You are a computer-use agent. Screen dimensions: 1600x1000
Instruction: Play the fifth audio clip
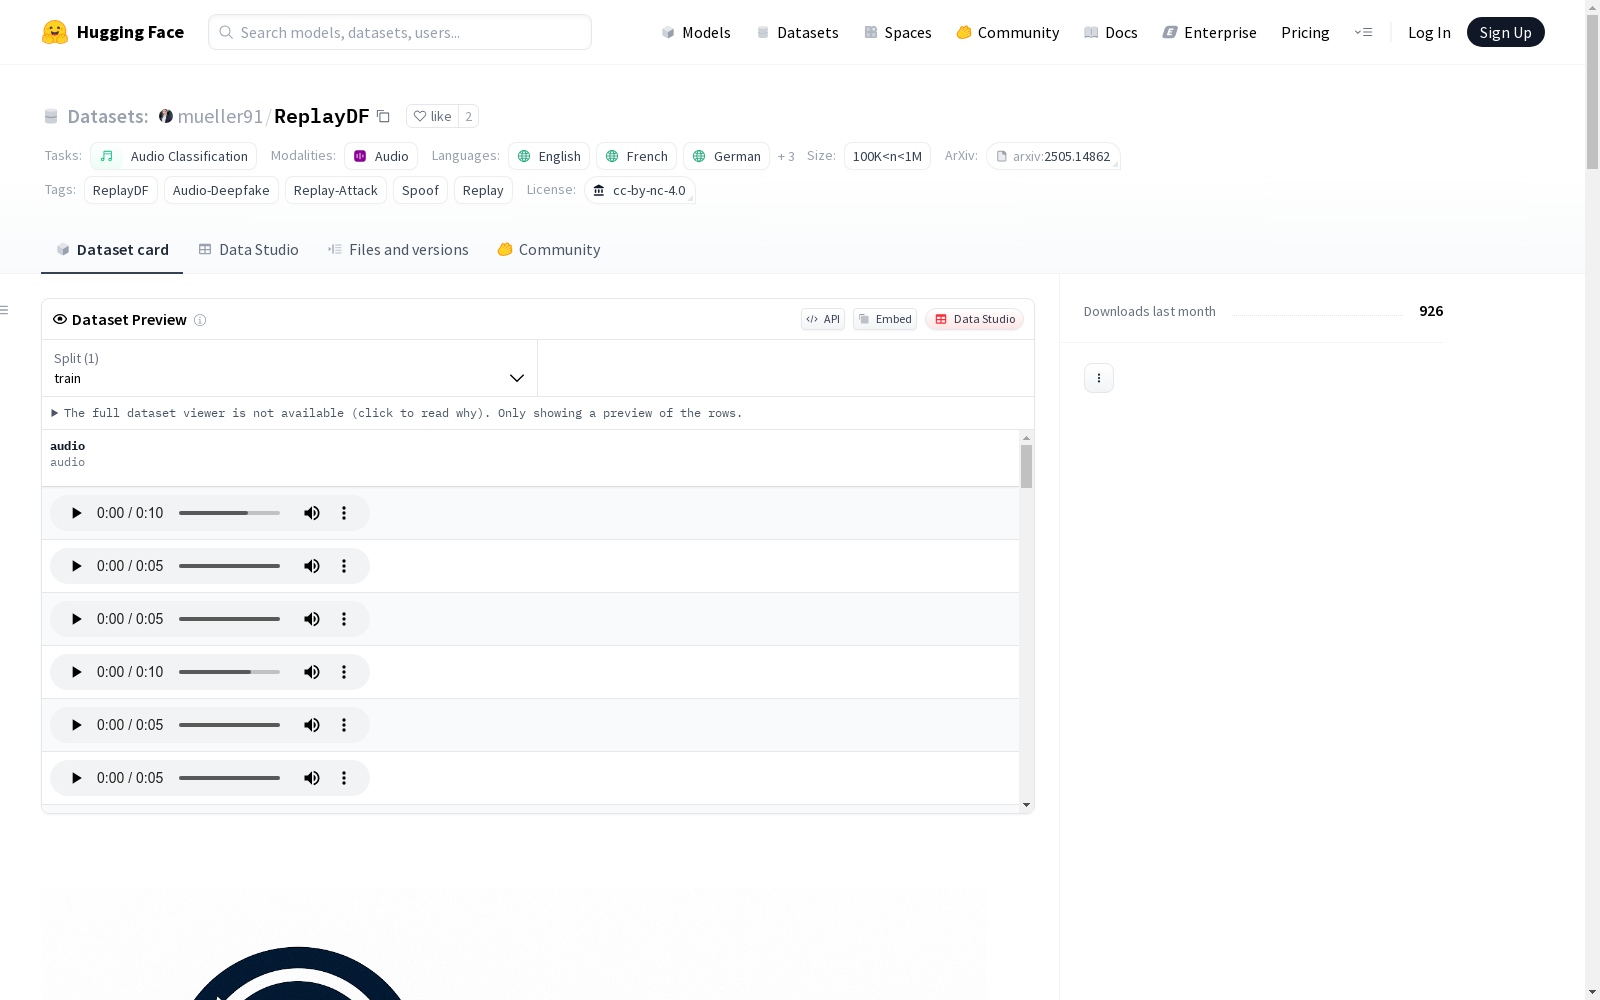tap(76, 725)
